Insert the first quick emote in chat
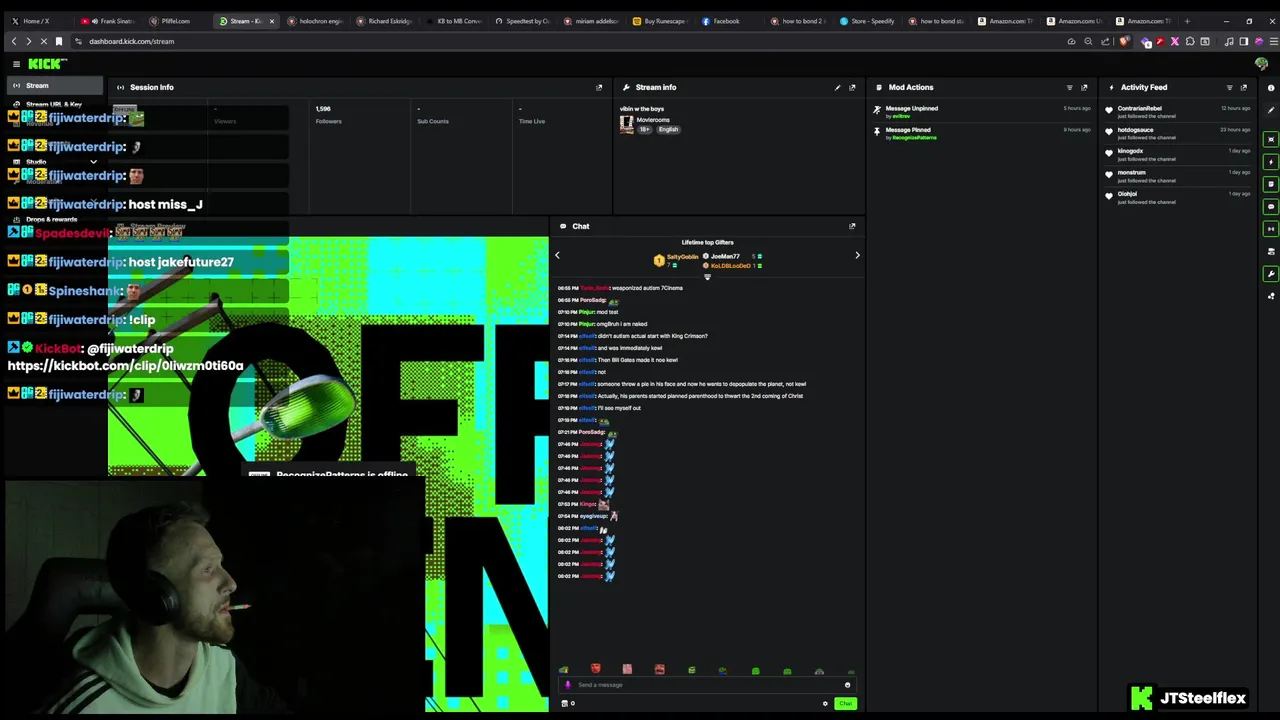The height and width of the screenshot is (720, 1280). pyautogui.click(x=564, y=670)
